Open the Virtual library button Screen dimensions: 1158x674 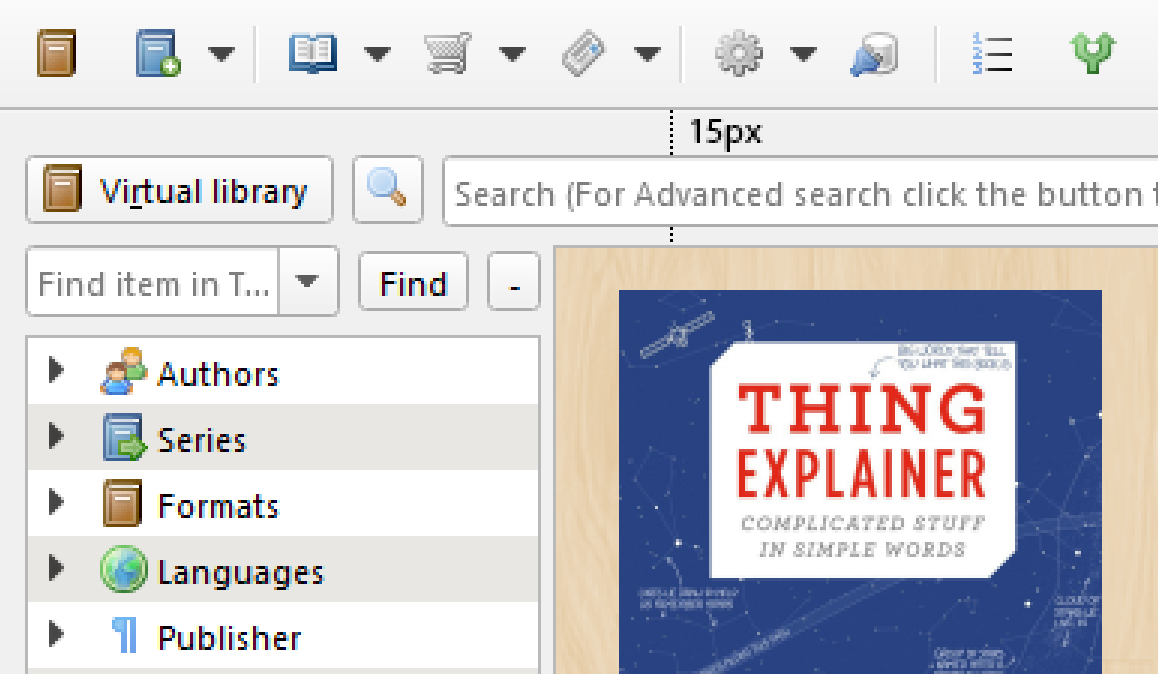tap(179, 190)
